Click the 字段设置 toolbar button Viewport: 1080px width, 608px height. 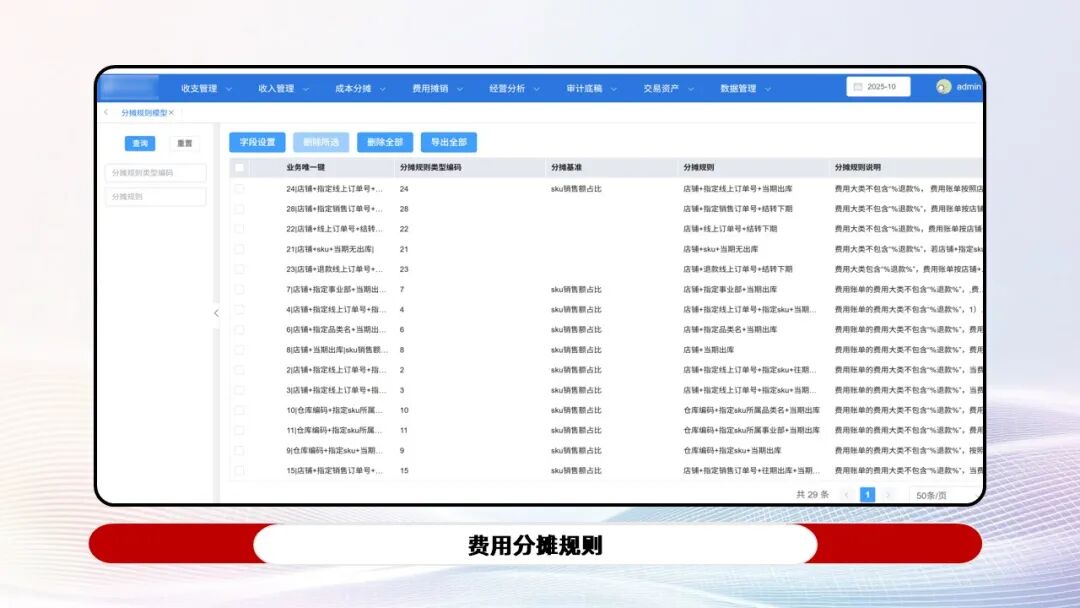[259, 141]
